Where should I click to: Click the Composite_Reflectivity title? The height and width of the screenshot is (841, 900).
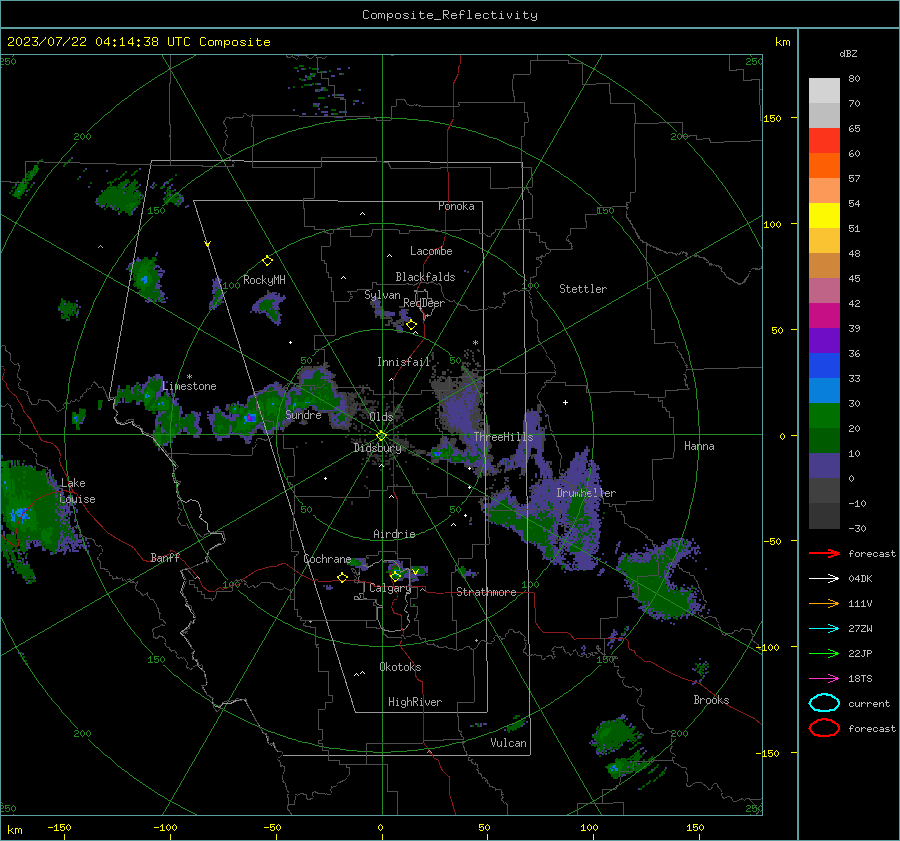click(x=450, y=15)
